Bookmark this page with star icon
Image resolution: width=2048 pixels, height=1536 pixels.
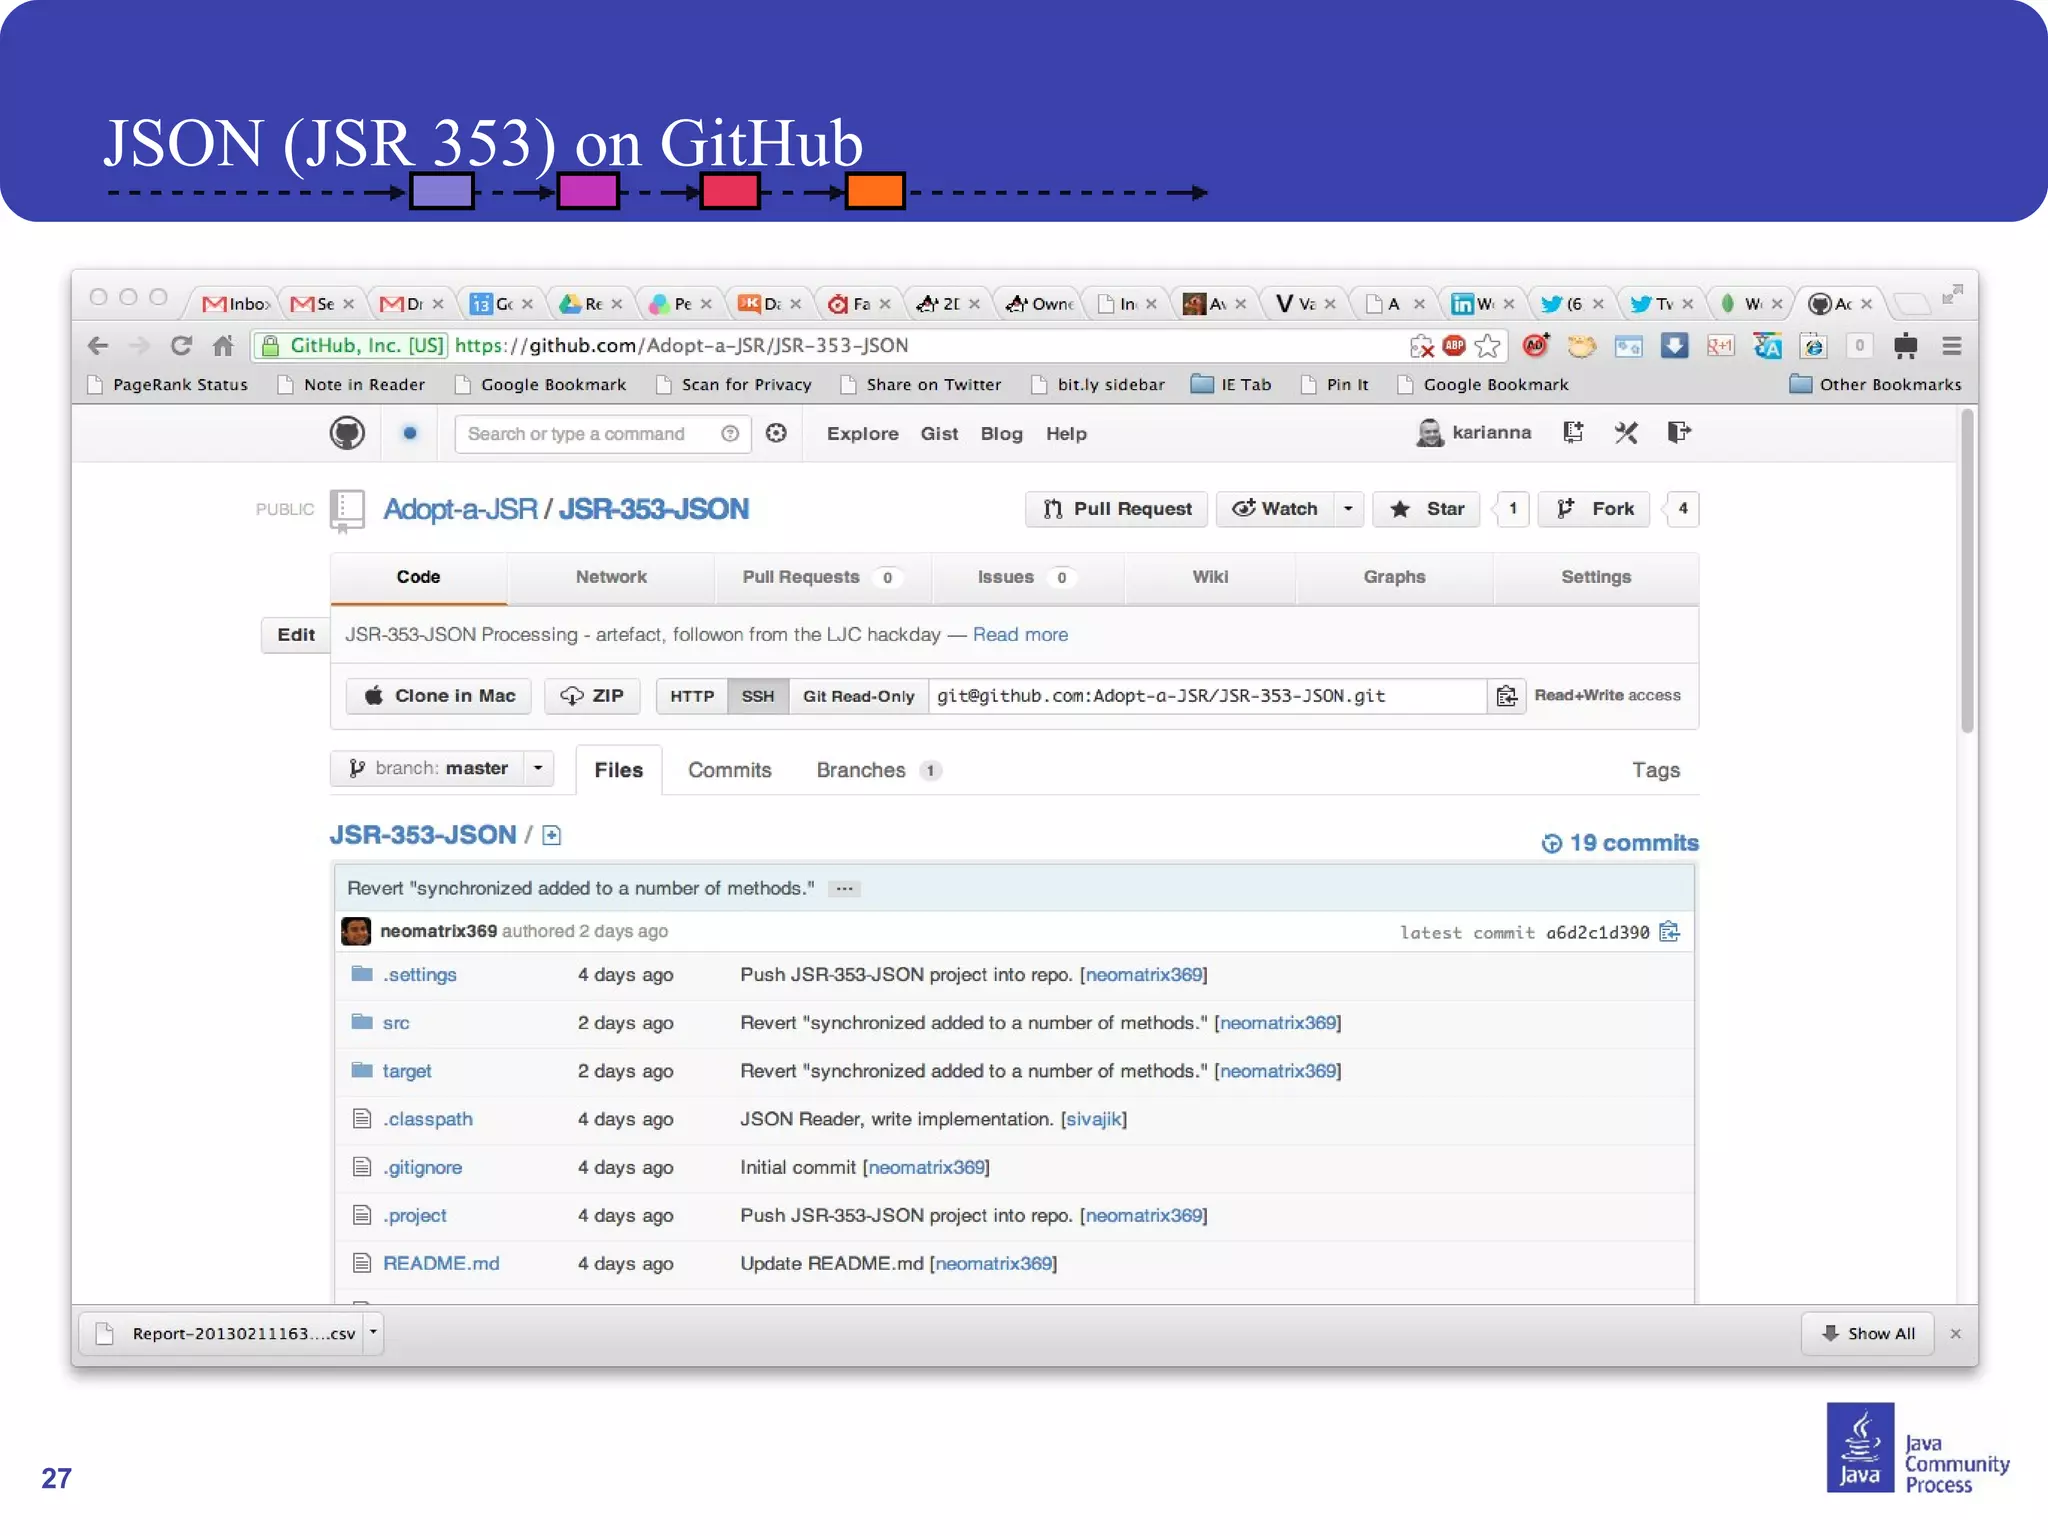pos(1488,346)
